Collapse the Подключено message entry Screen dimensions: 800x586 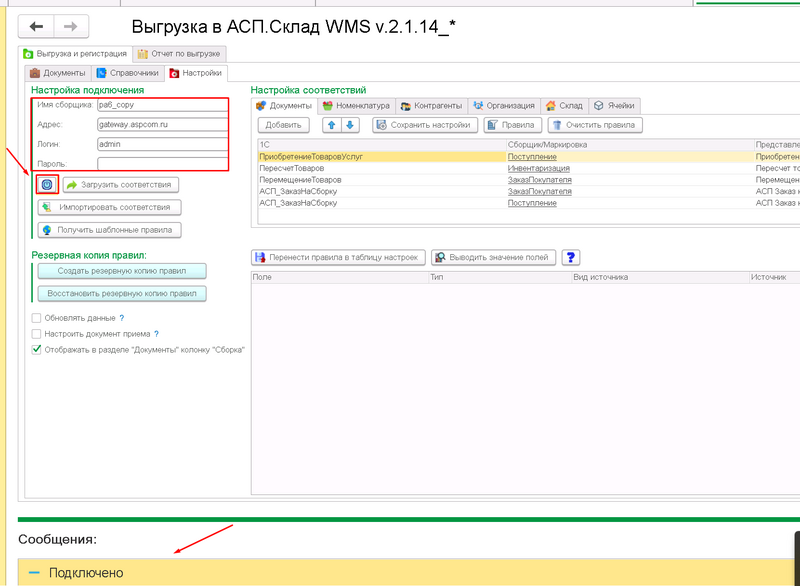[34, 573]
